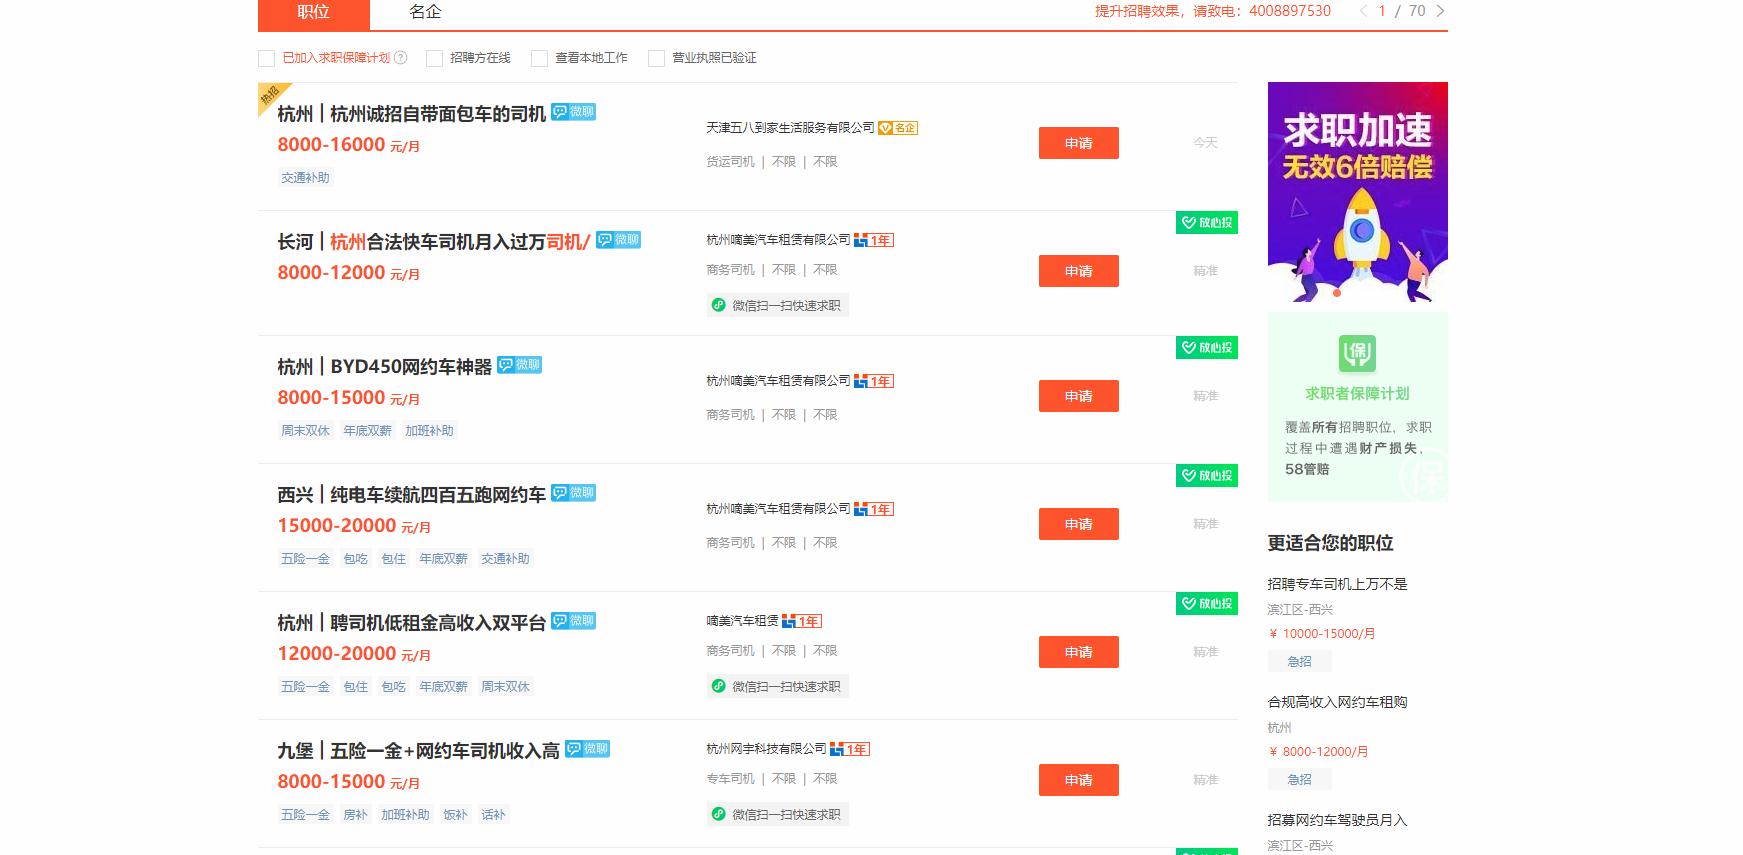Apply to 五险一金+网约车司机收入高 job
The width and height of the screenshot is (1743, 855).
click(x=1078, y=780)
